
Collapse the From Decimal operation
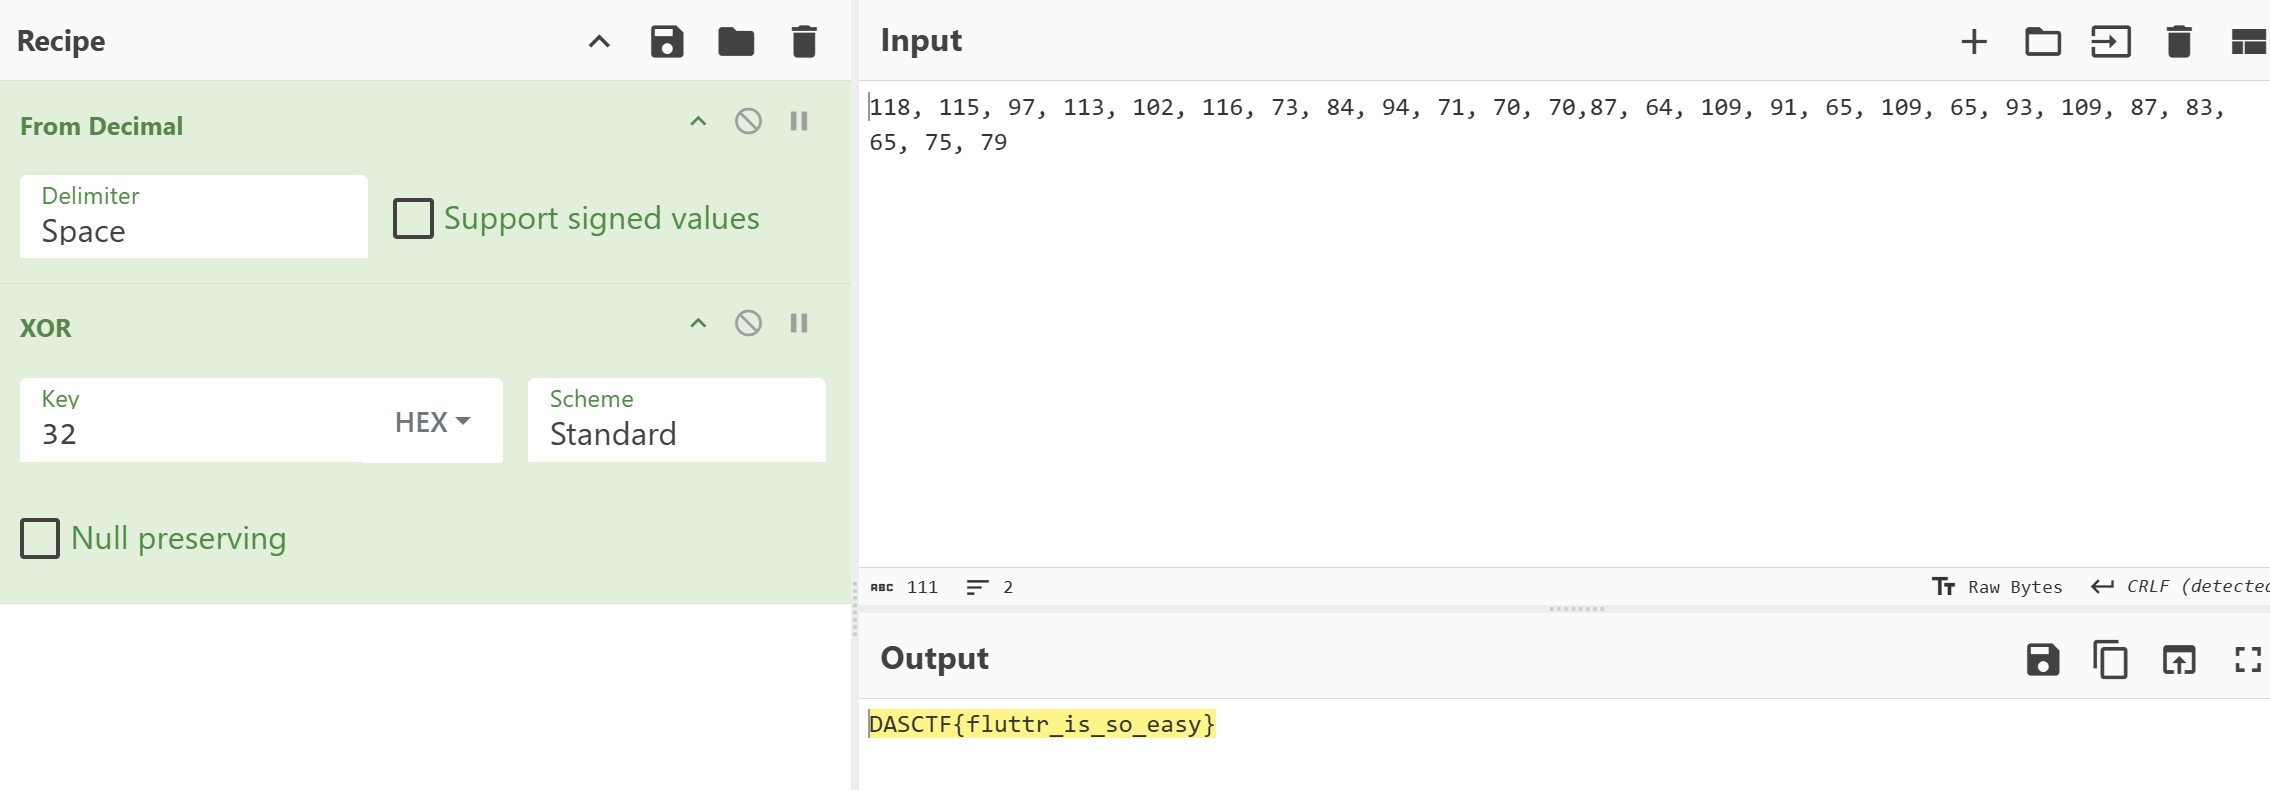click(x=698, y=122)
